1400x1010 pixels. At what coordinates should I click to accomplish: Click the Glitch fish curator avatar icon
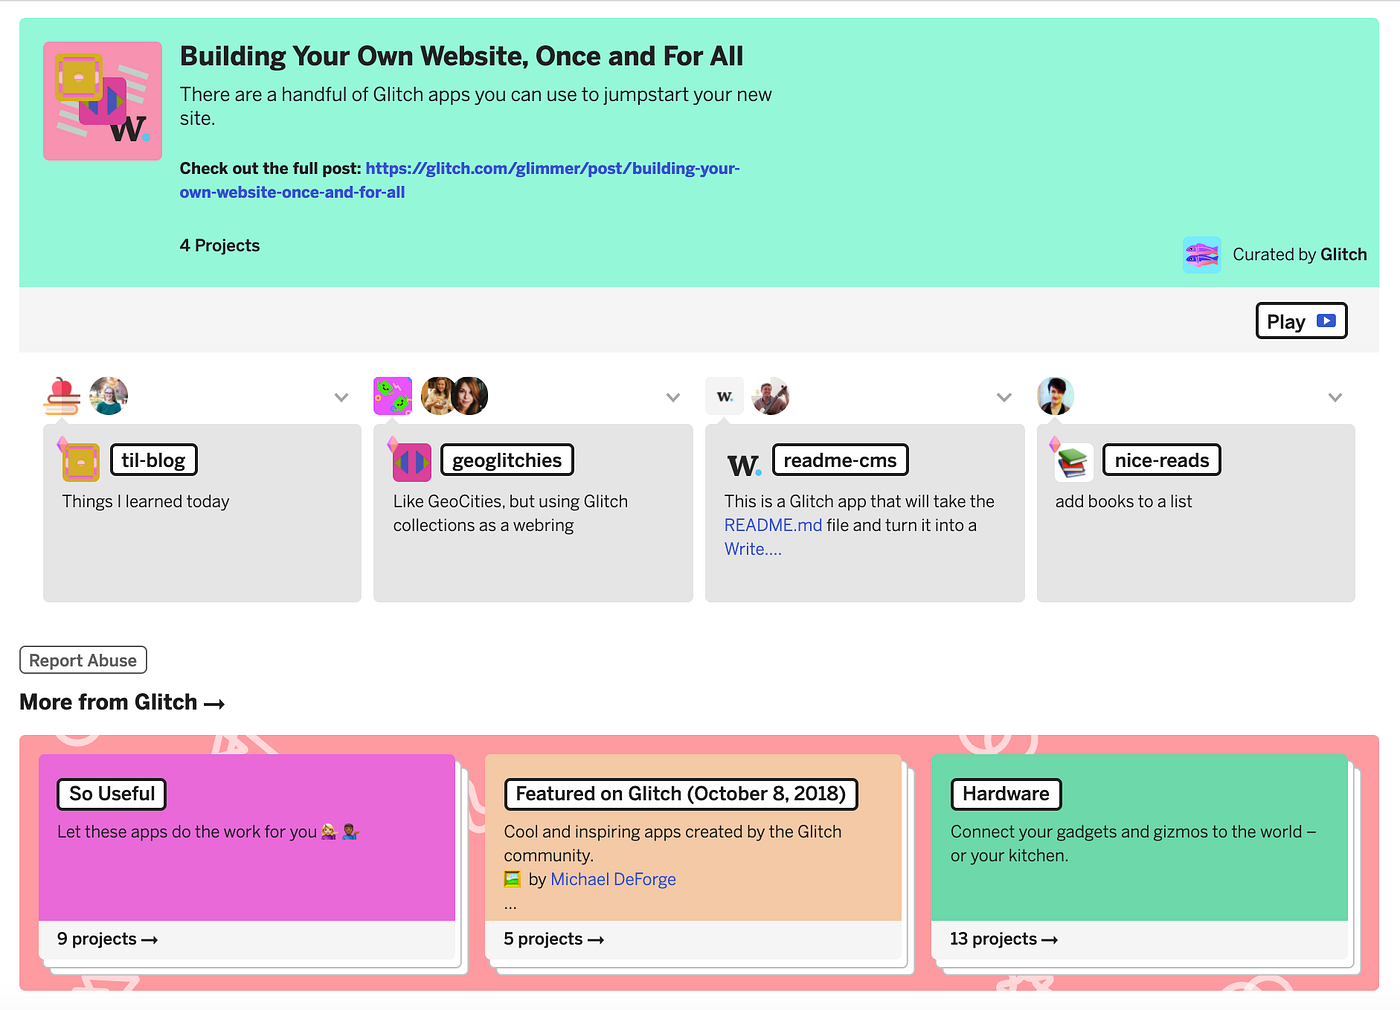pos(1201,254)
